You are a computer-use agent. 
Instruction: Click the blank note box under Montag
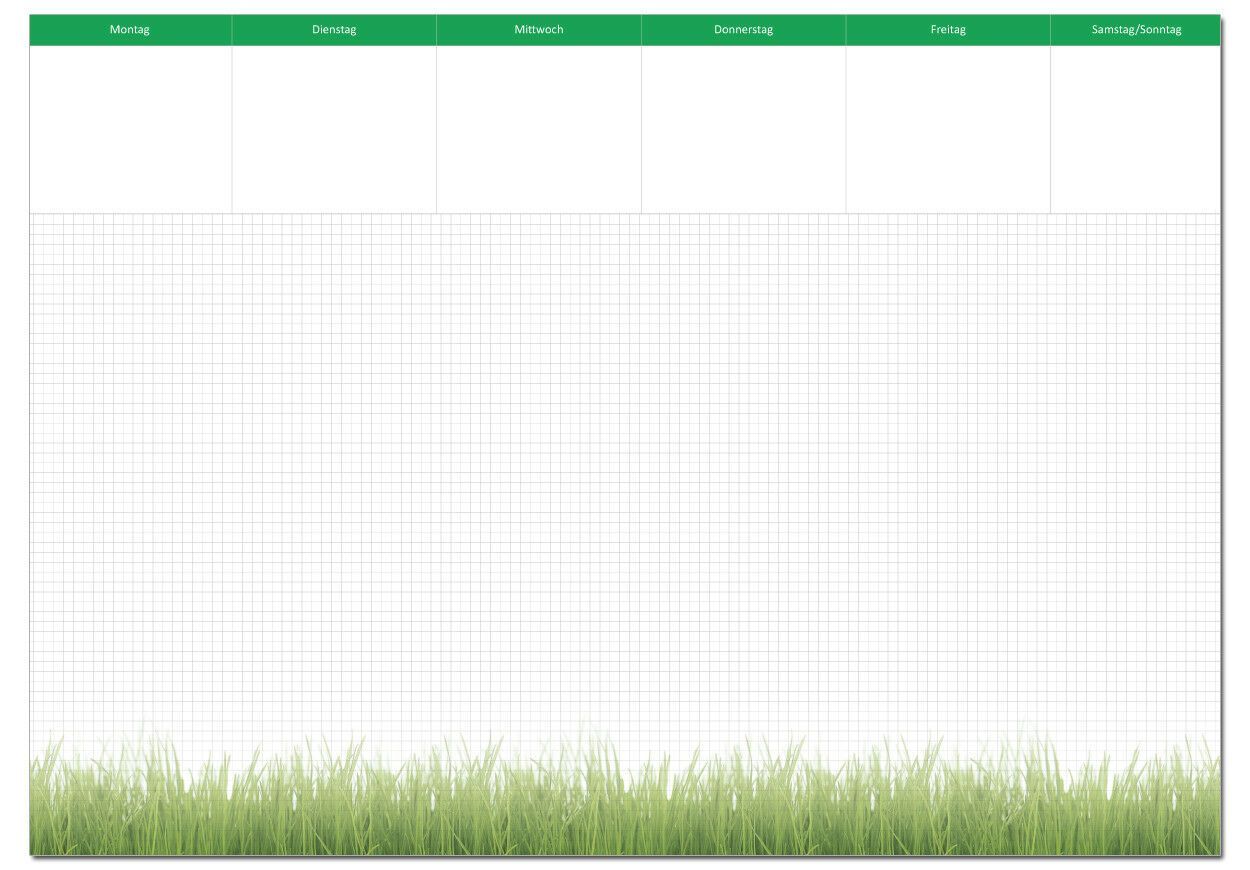point(131,129)
